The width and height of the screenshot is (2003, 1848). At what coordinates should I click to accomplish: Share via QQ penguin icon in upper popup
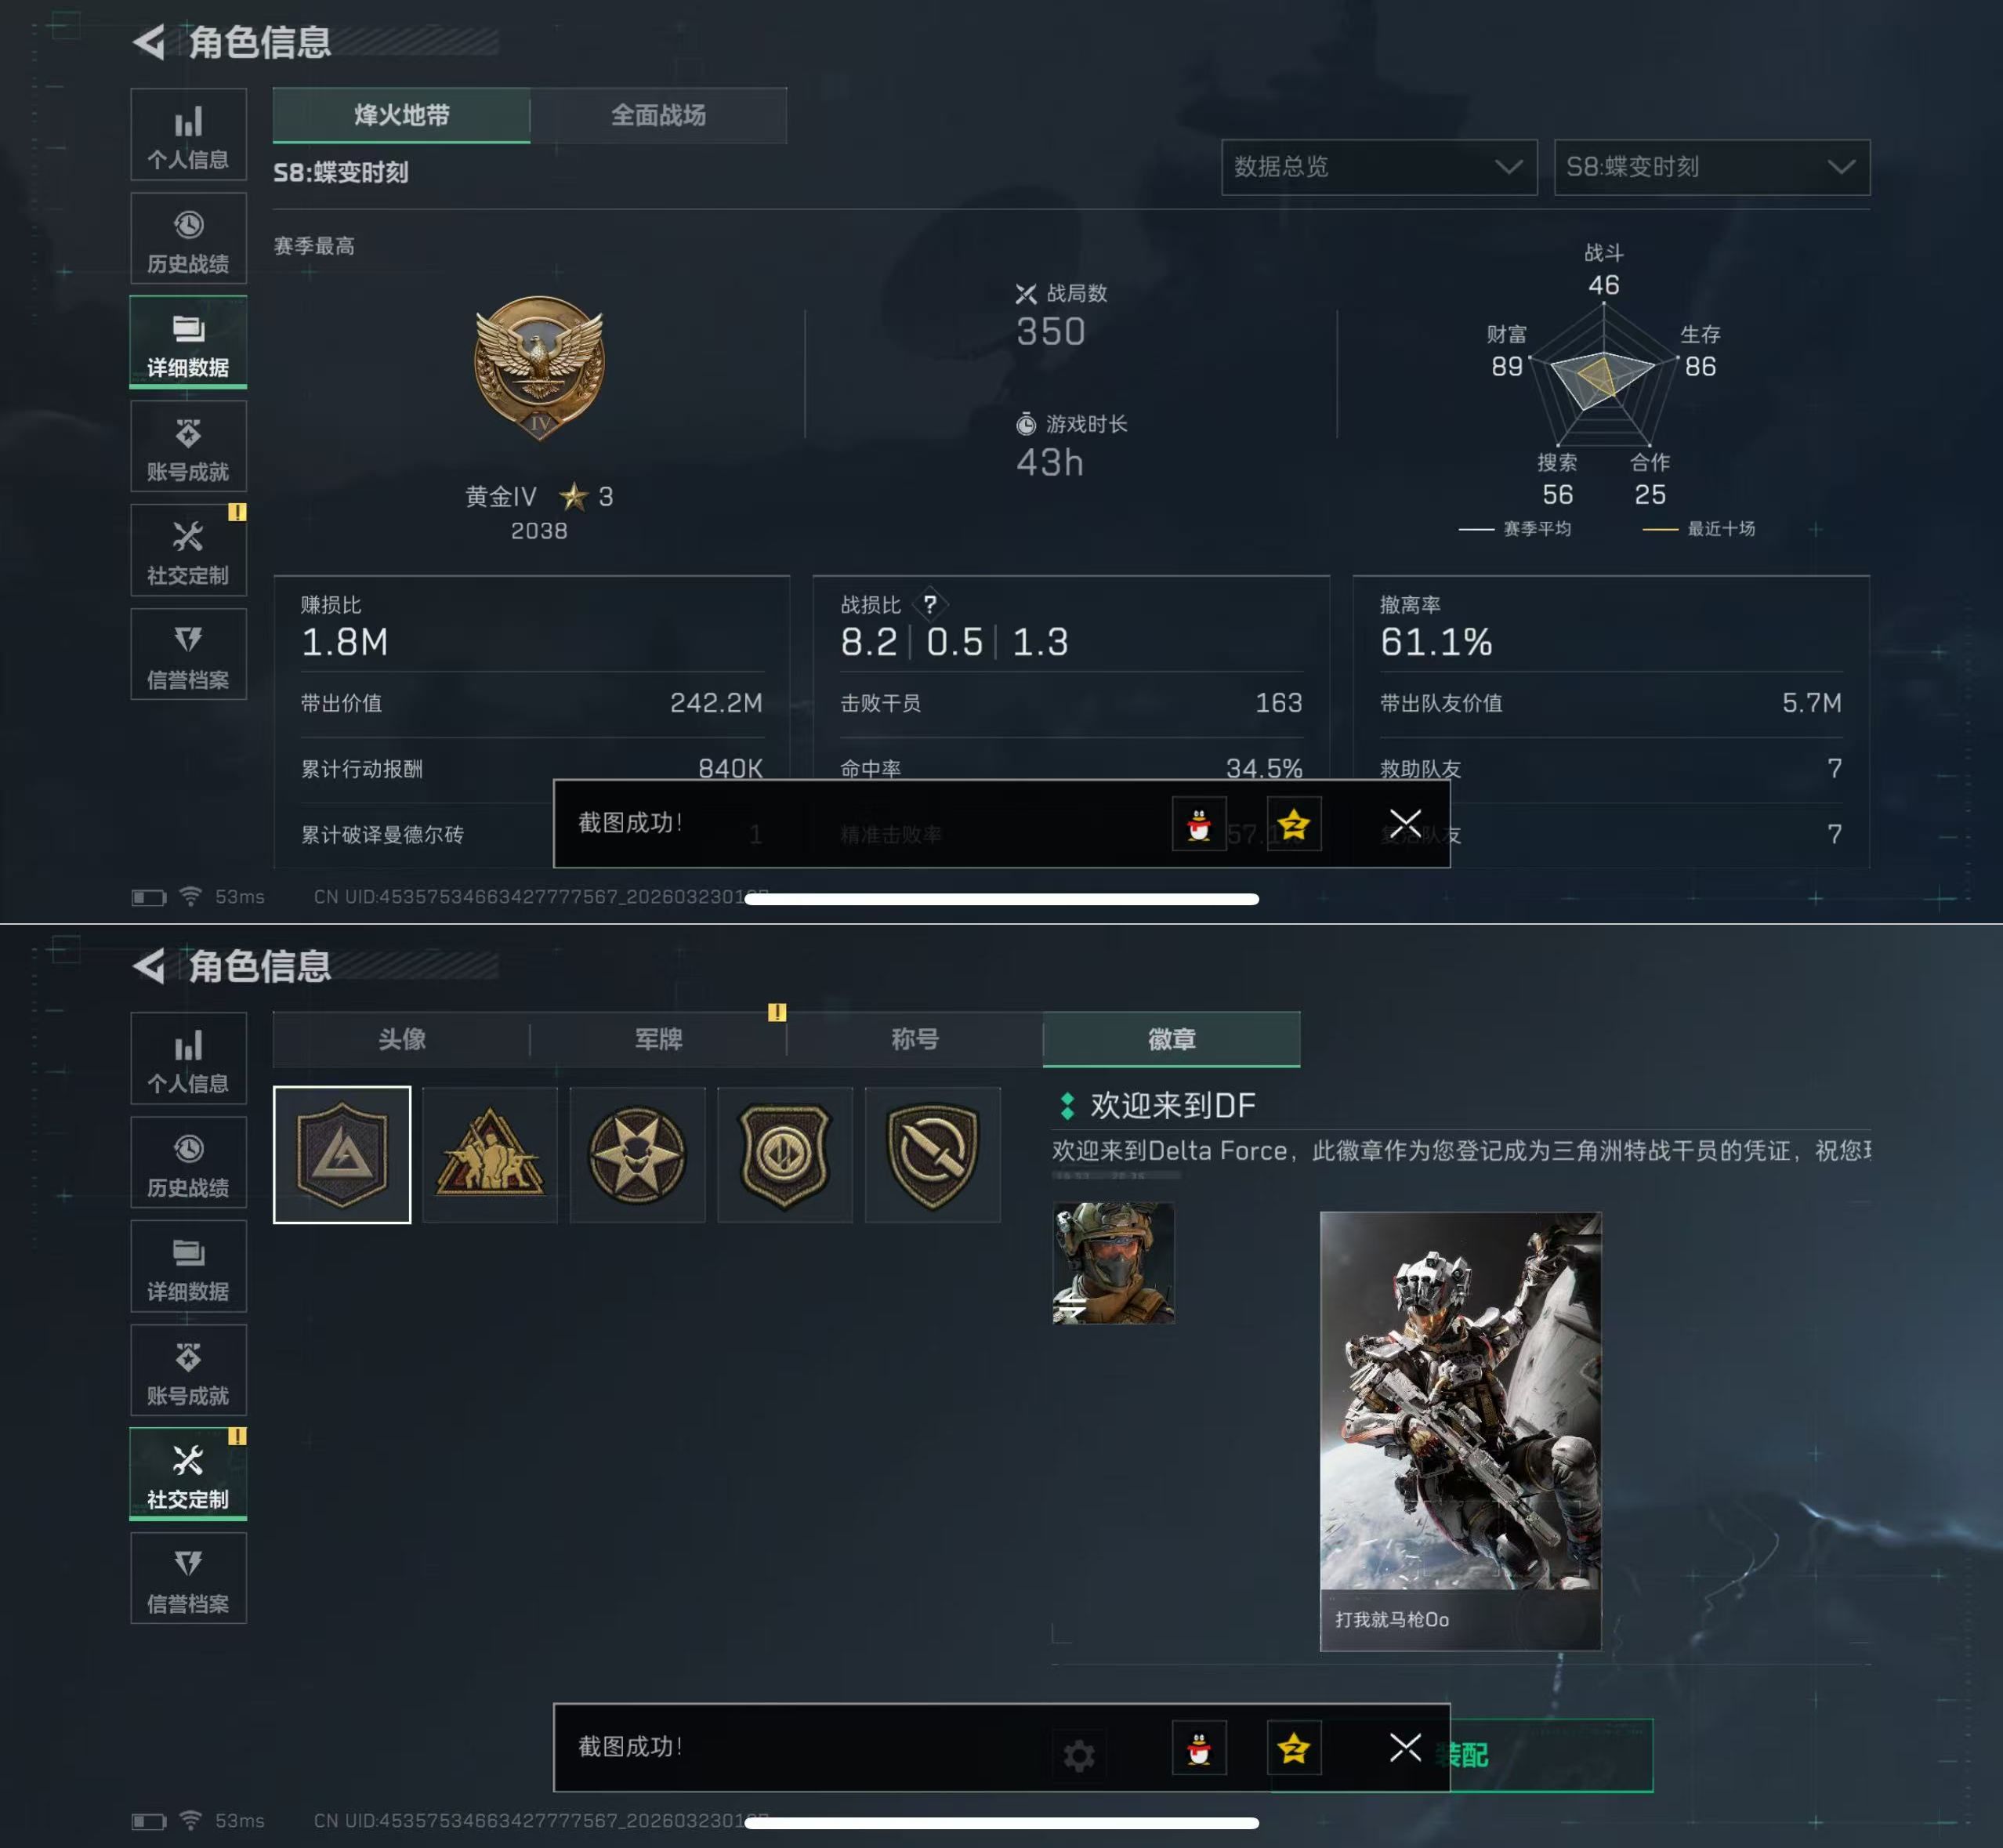coord(1199,824)
